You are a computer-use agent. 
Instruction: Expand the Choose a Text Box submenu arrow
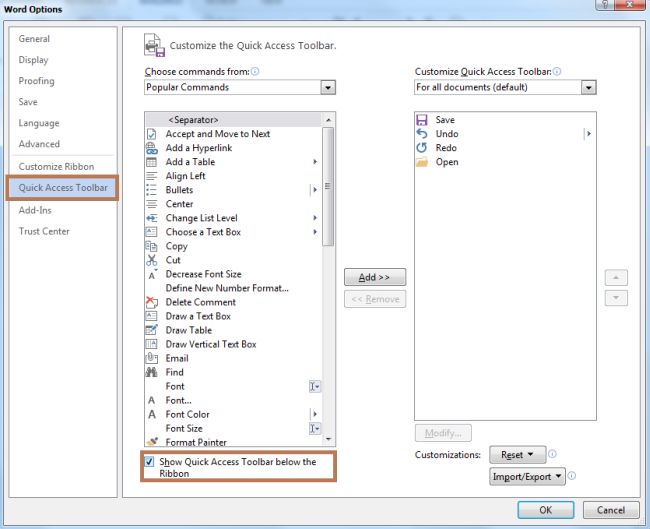point(315,232)
